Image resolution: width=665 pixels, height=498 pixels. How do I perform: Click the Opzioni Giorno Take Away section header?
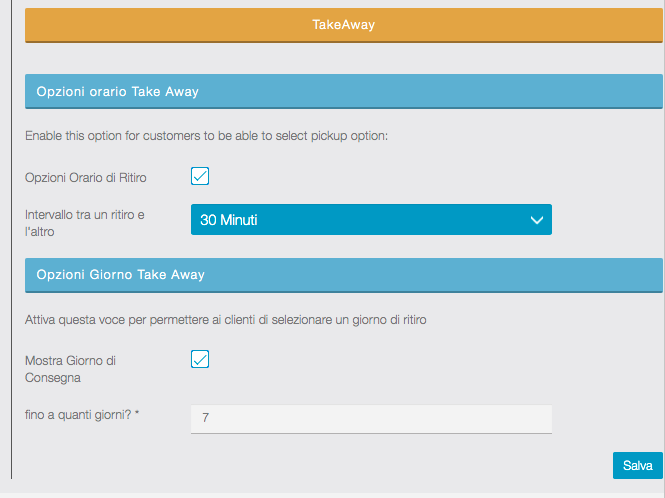tap(343, 273)
